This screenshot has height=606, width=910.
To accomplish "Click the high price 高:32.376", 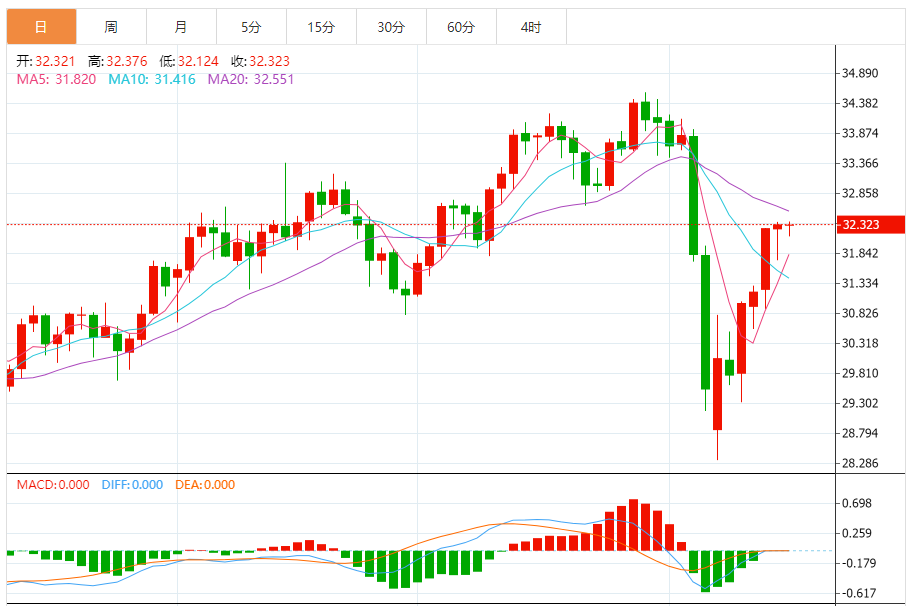I will point(118,61).
